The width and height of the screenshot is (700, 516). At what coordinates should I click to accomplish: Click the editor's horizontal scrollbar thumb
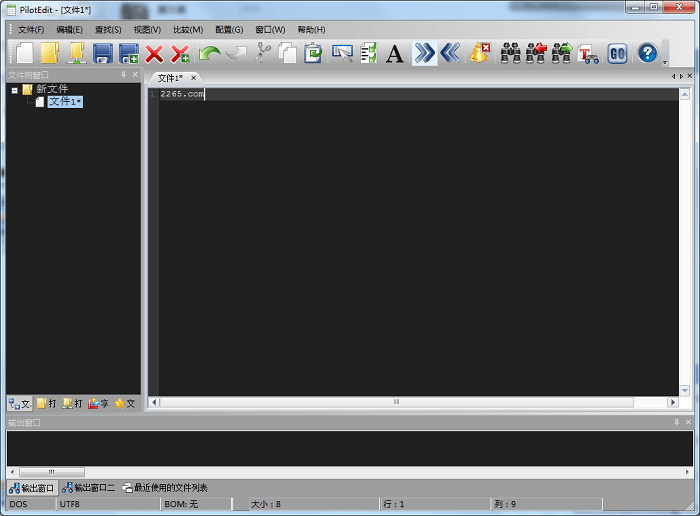tap(396, 402)
